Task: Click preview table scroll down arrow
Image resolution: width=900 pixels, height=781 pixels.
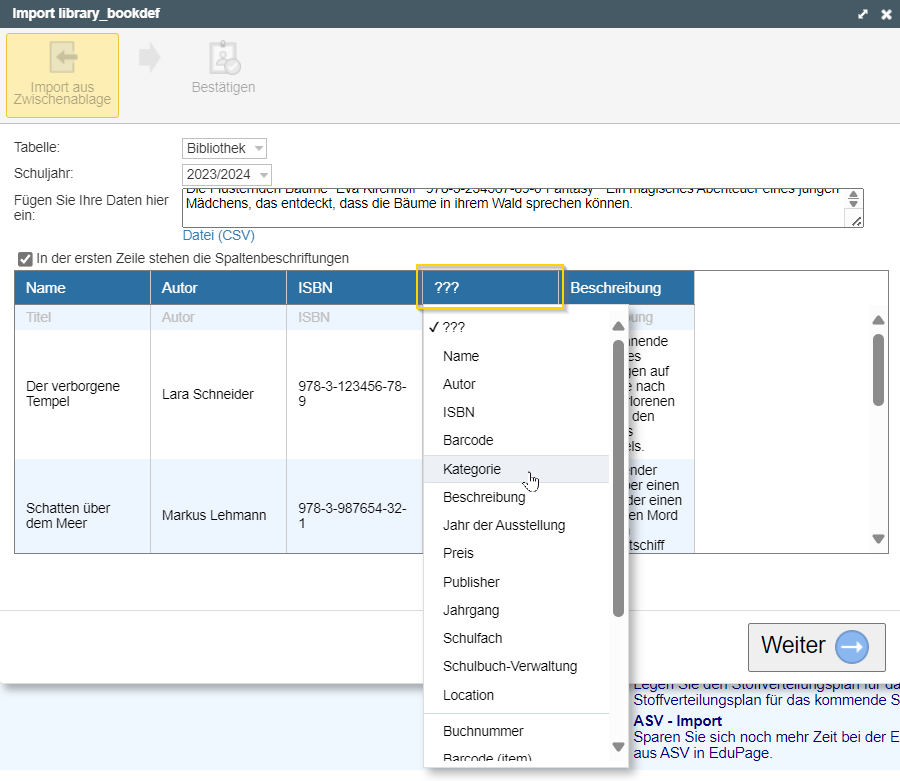Action: (x=878, y=539)
